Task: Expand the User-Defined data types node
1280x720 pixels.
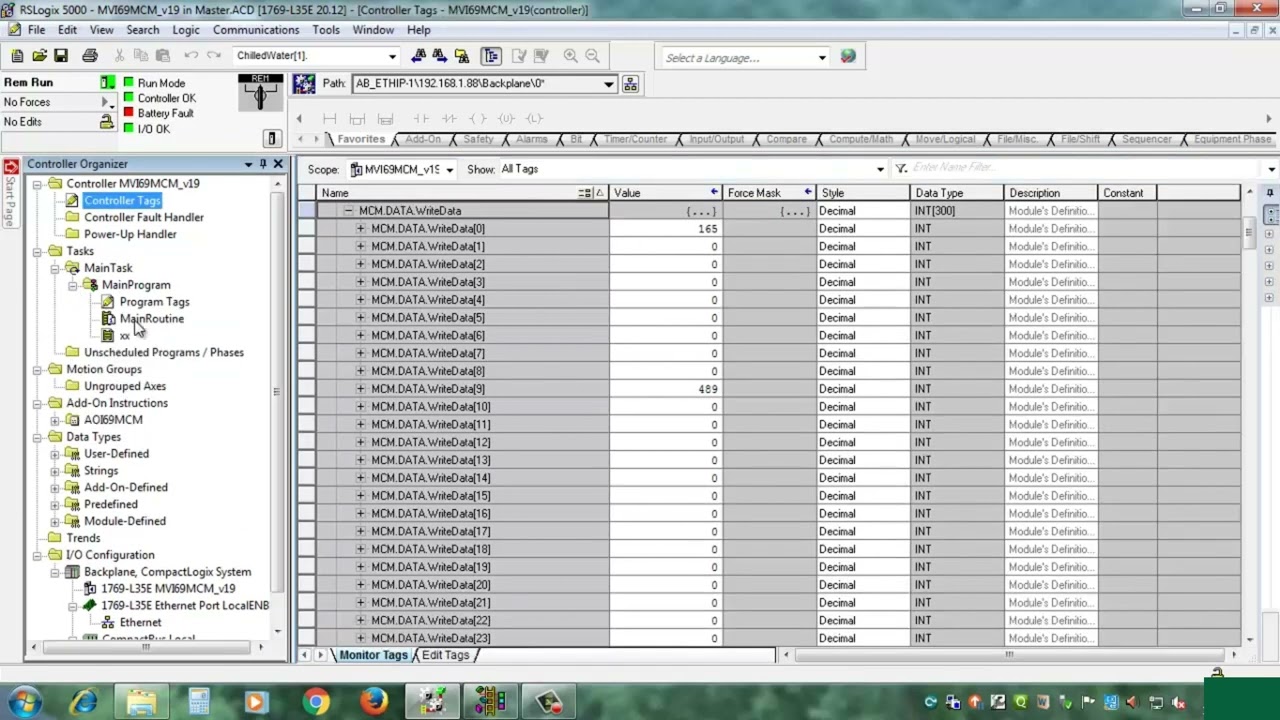Action: 55,454
